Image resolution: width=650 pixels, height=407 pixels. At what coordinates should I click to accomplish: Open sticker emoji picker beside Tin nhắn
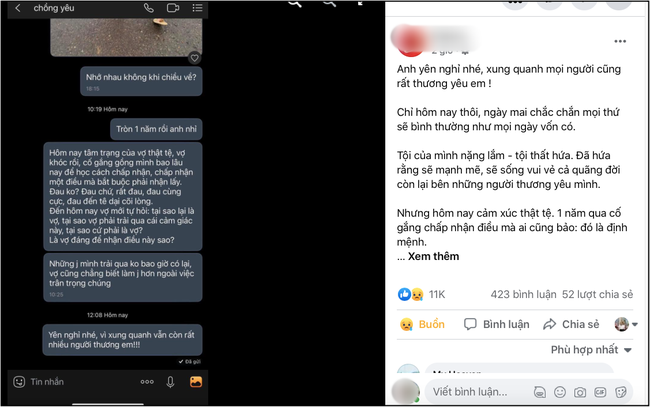point(19,382)
